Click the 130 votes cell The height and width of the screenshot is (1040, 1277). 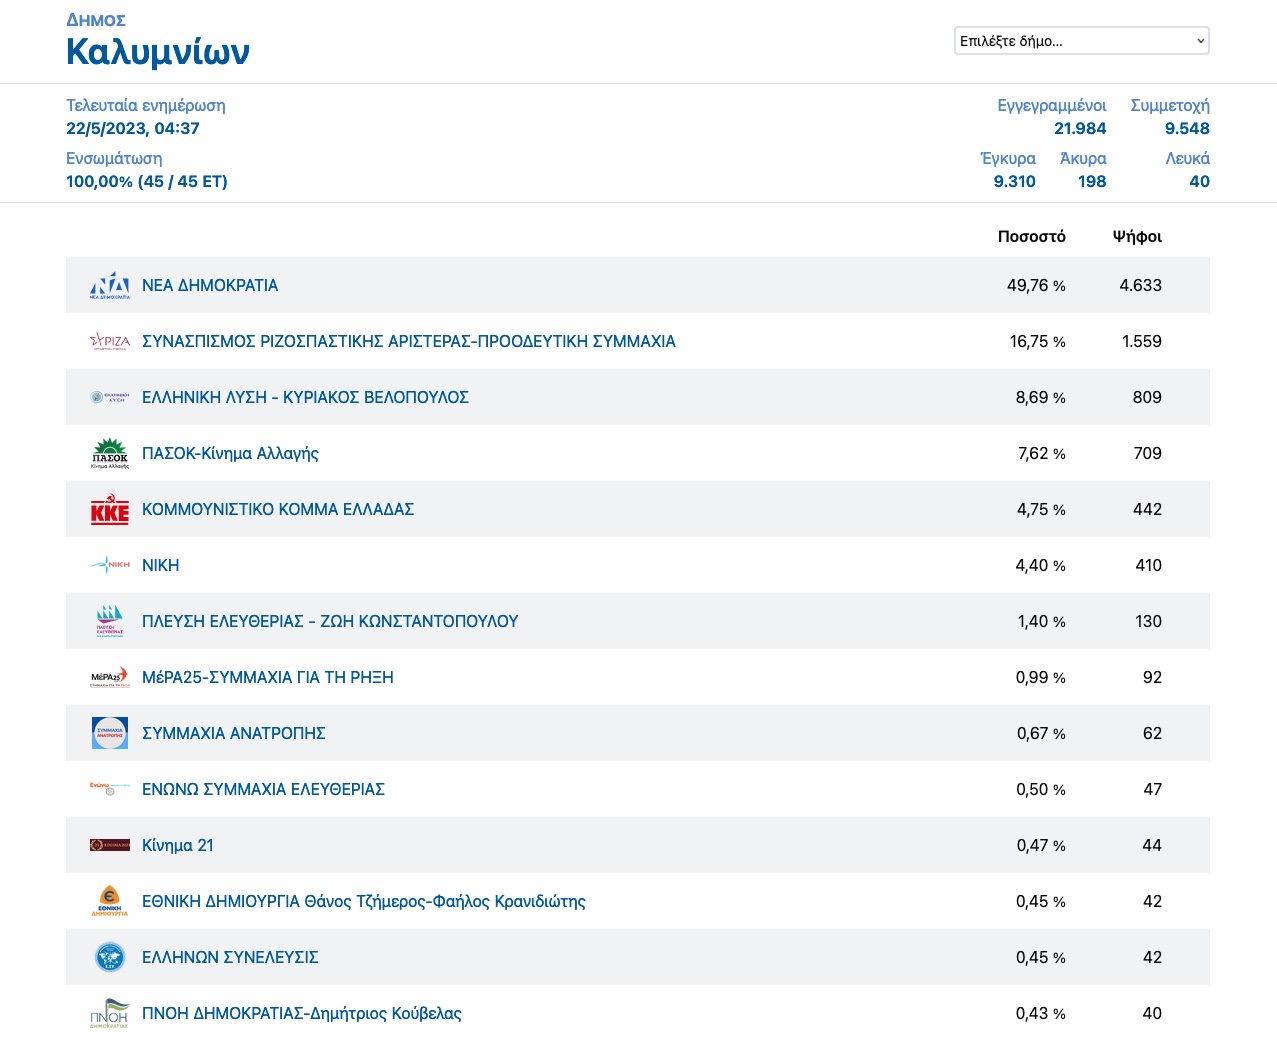tap(1148, 621)
